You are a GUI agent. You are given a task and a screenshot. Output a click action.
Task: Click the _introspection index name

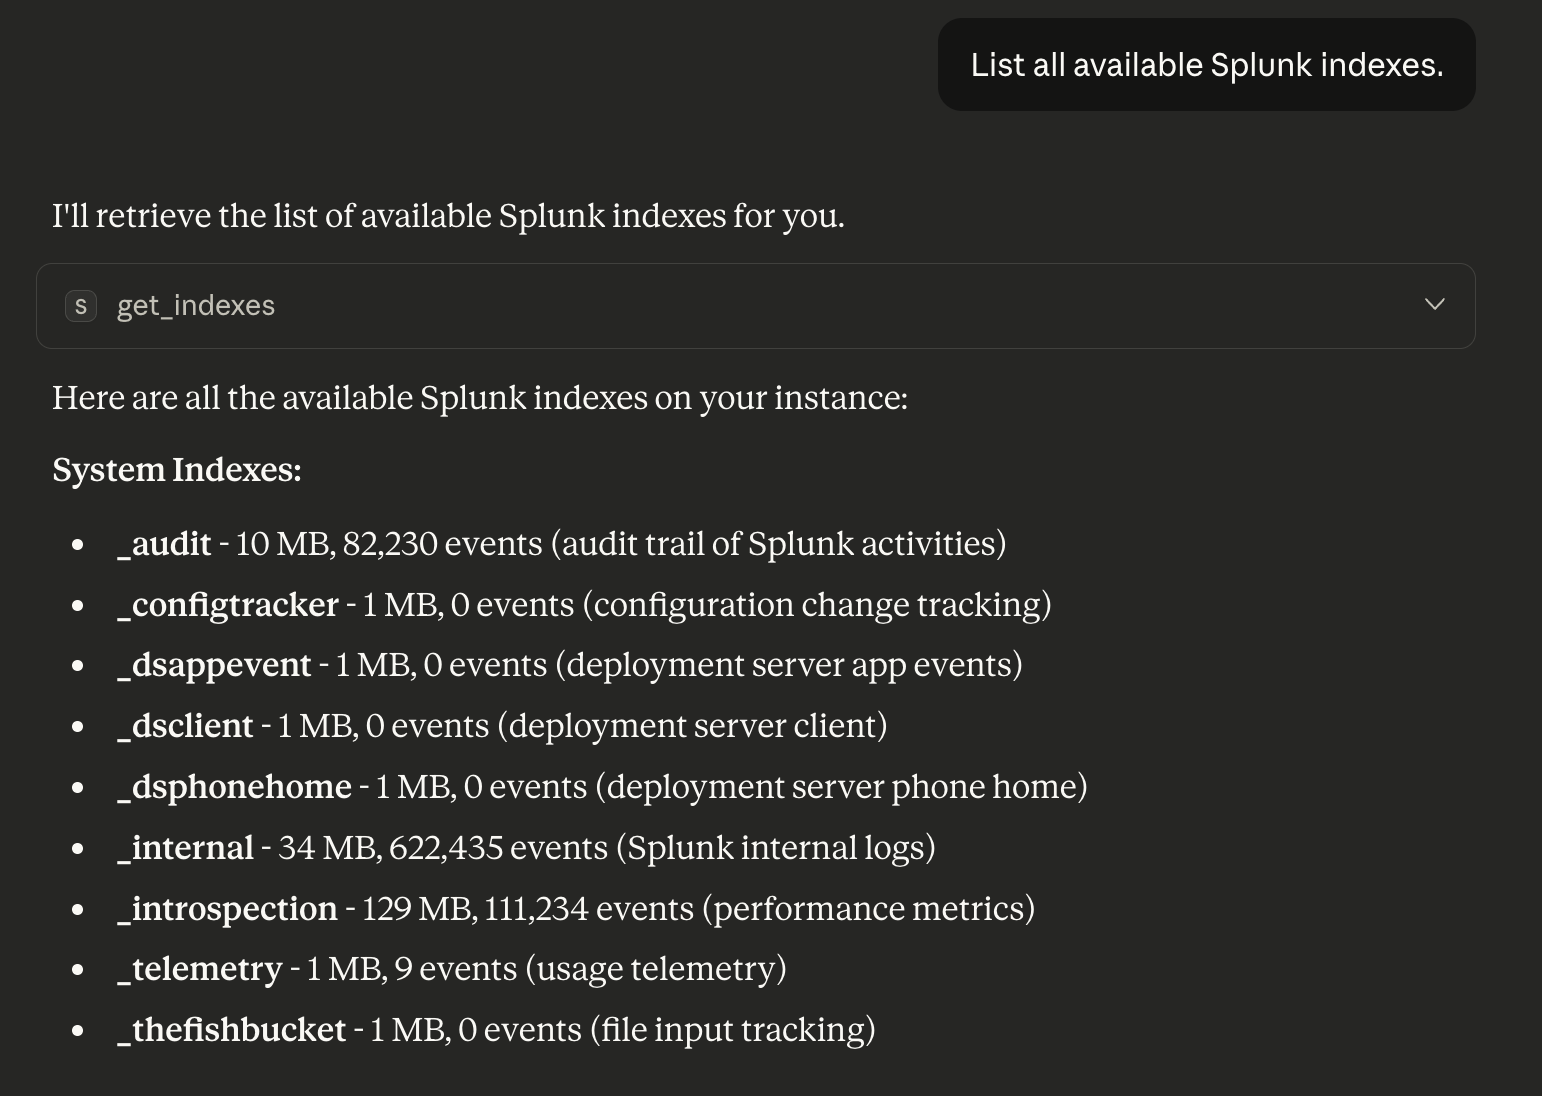point(227,909)
